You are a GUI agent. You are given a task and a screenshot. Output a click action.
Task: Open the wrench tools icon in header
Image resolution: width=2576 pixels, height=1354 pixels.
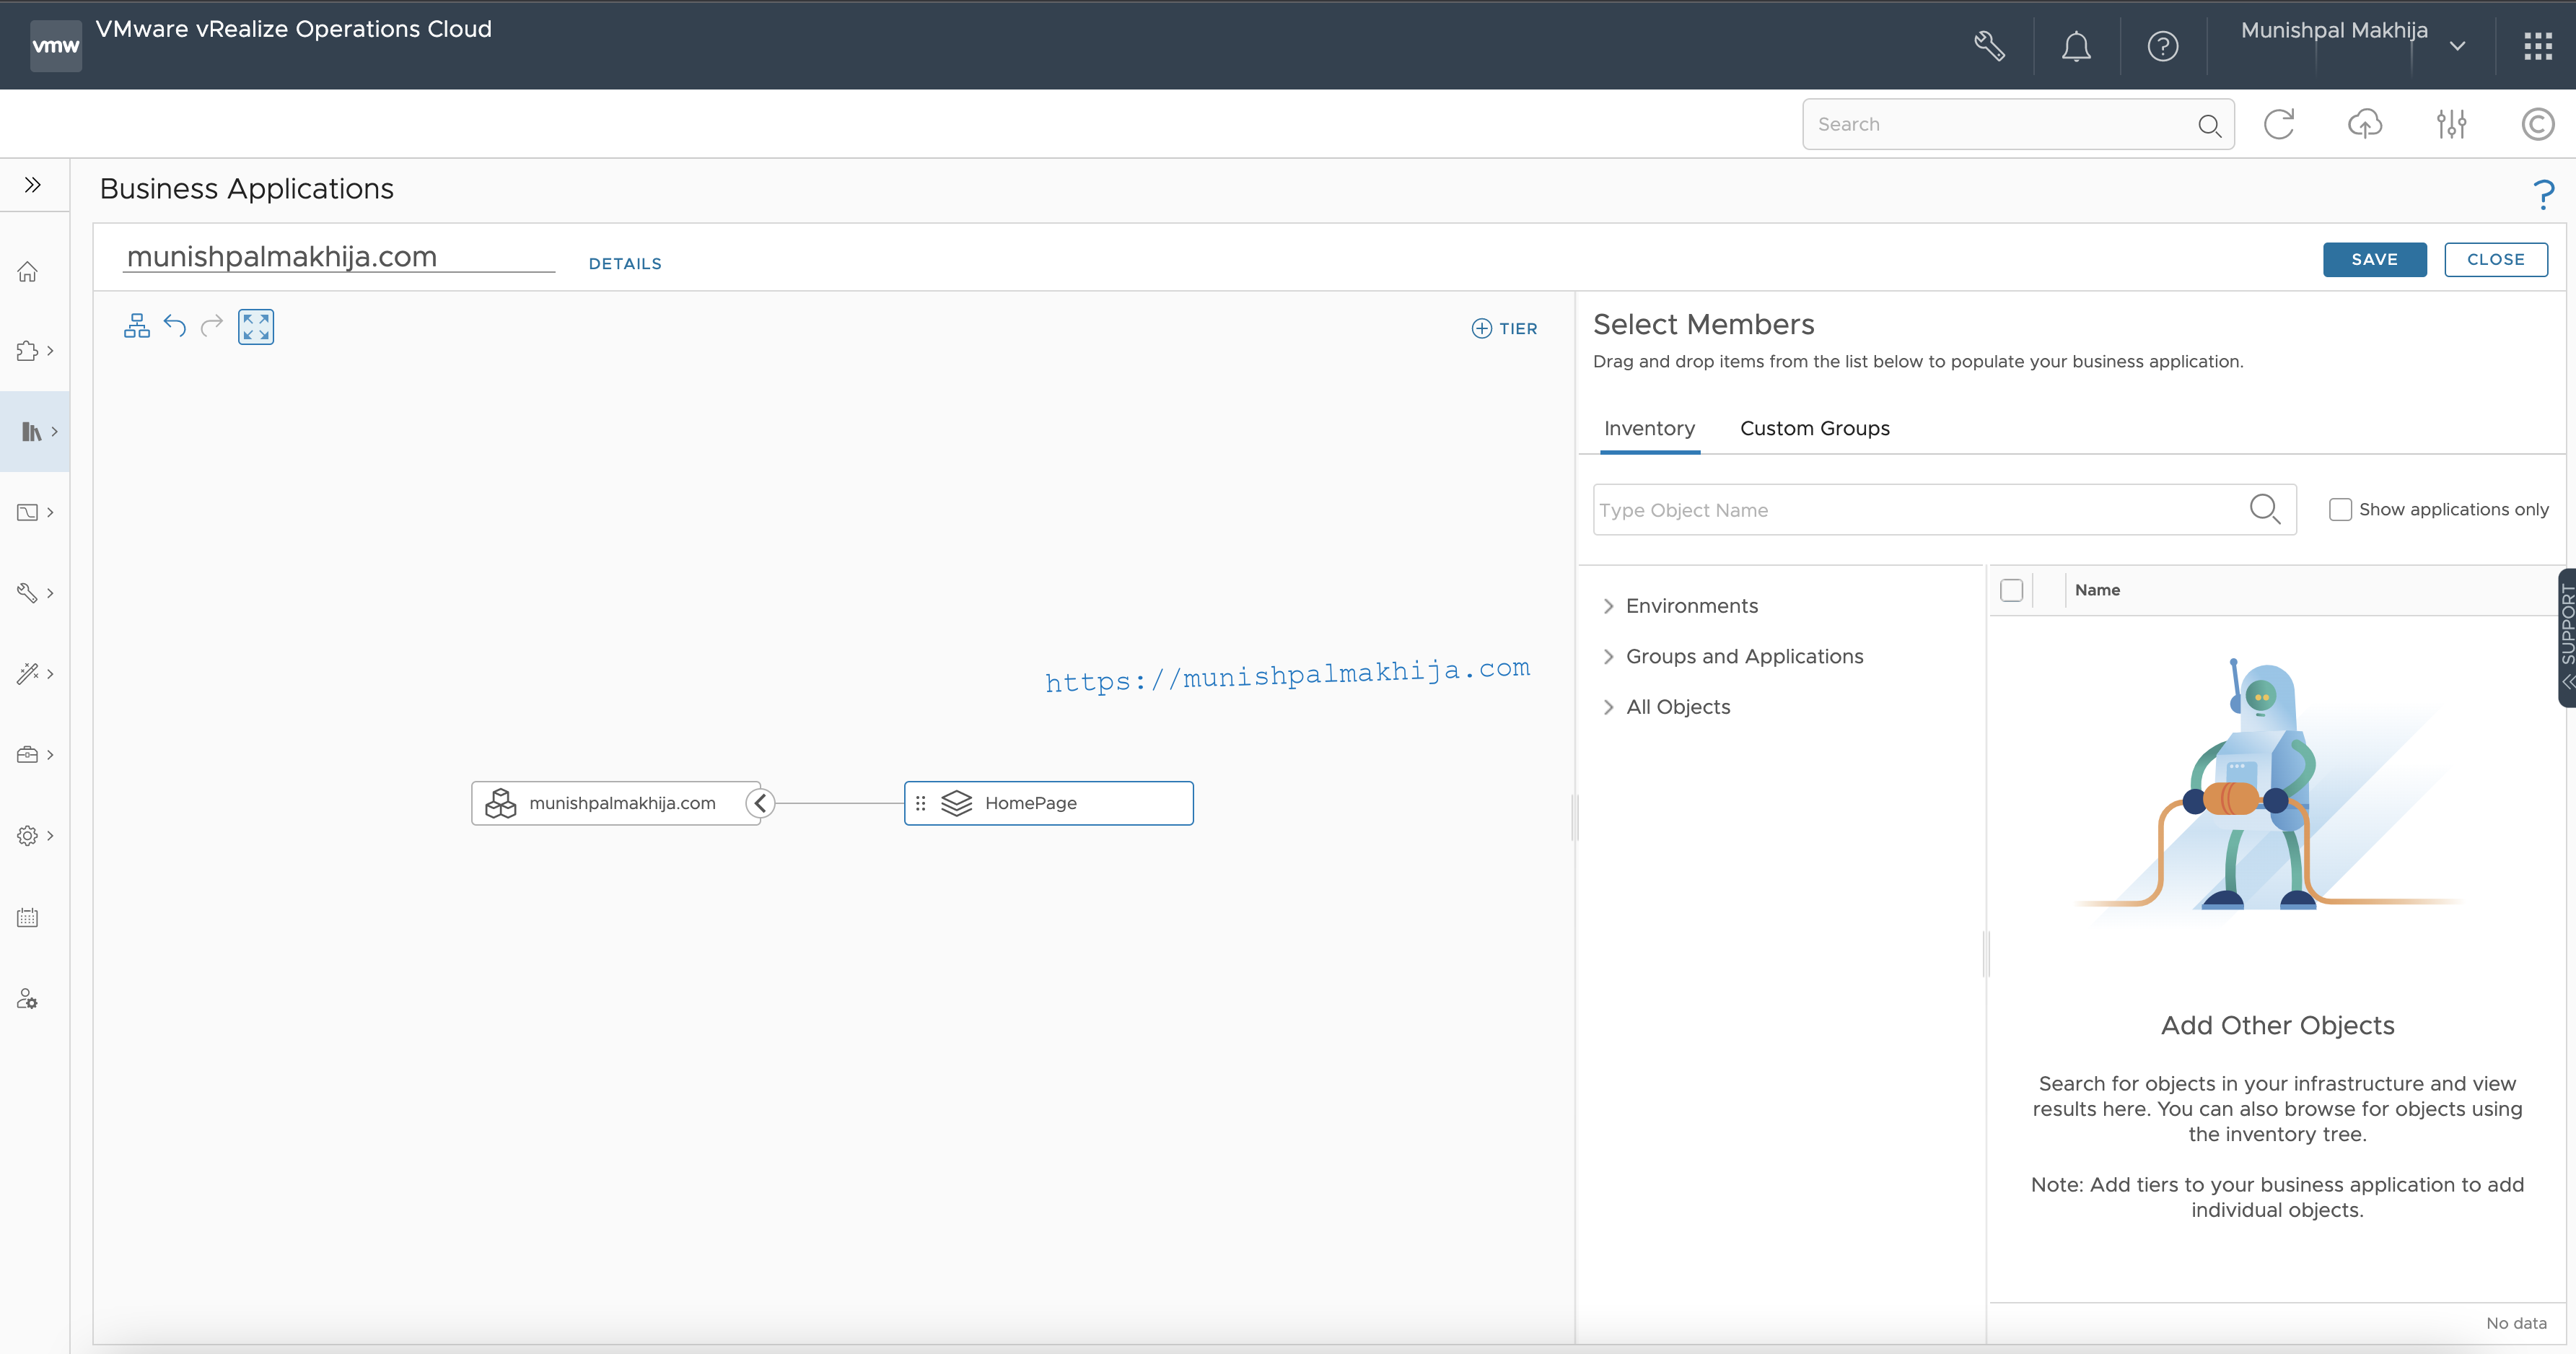pos(1989,46)
